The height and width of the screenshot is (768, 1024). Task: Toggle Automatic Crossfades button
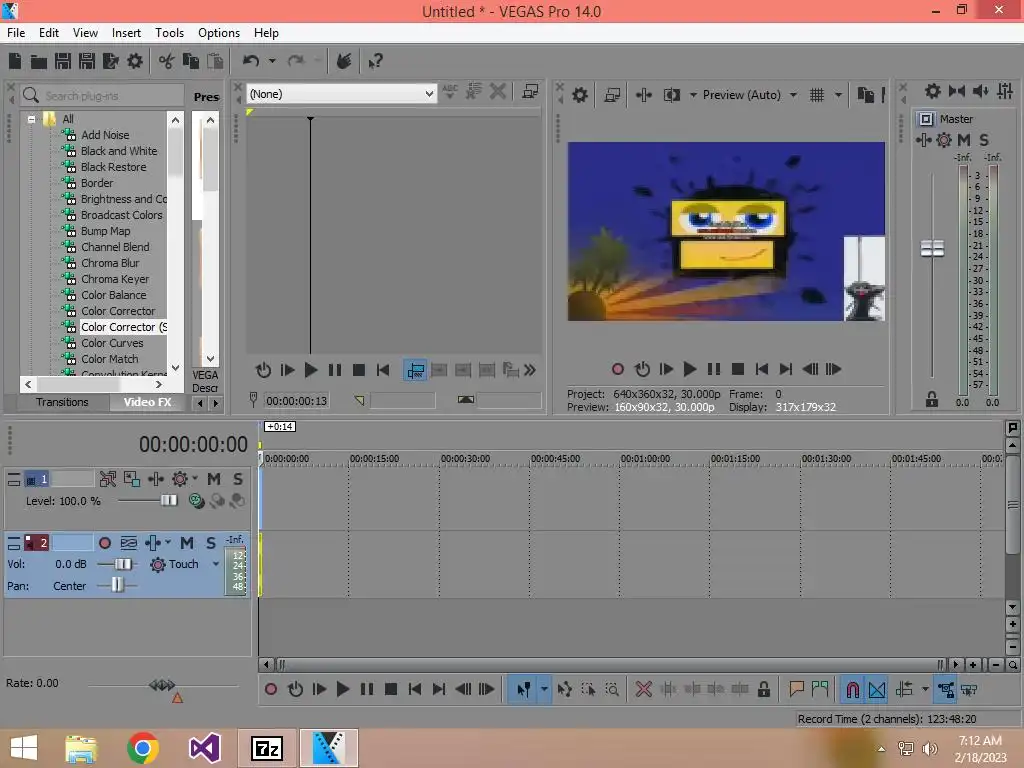[x=877, y=689]
